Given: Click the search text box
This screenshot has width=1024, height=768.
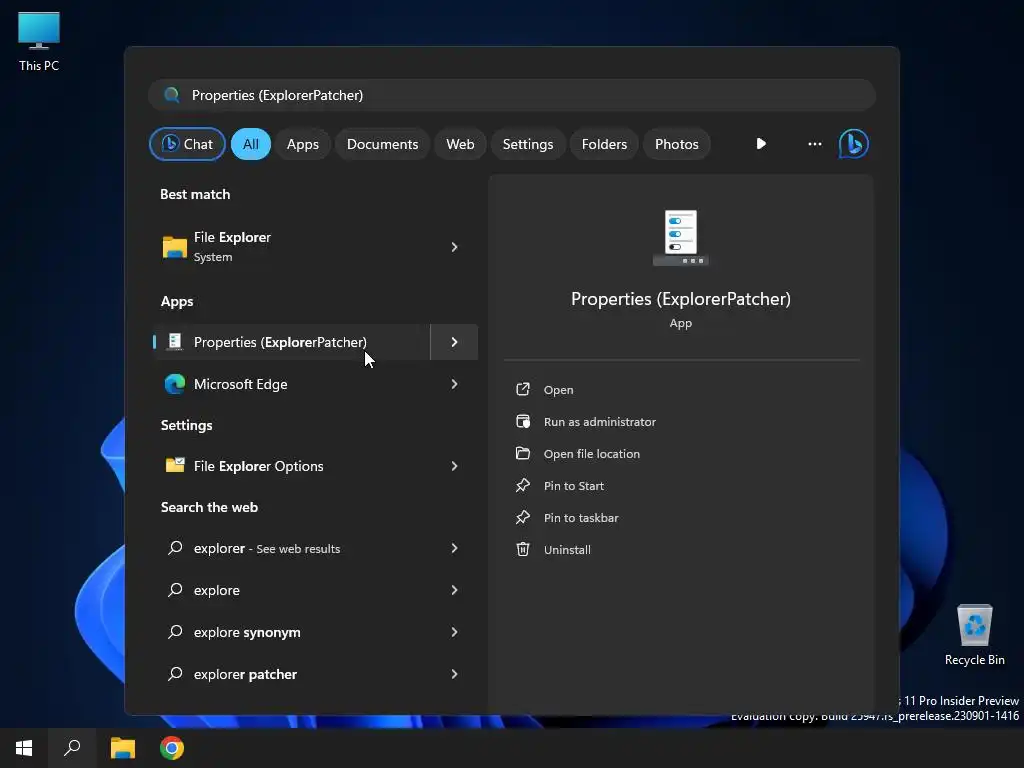Looking at the screenshot, I should (512, 95).
